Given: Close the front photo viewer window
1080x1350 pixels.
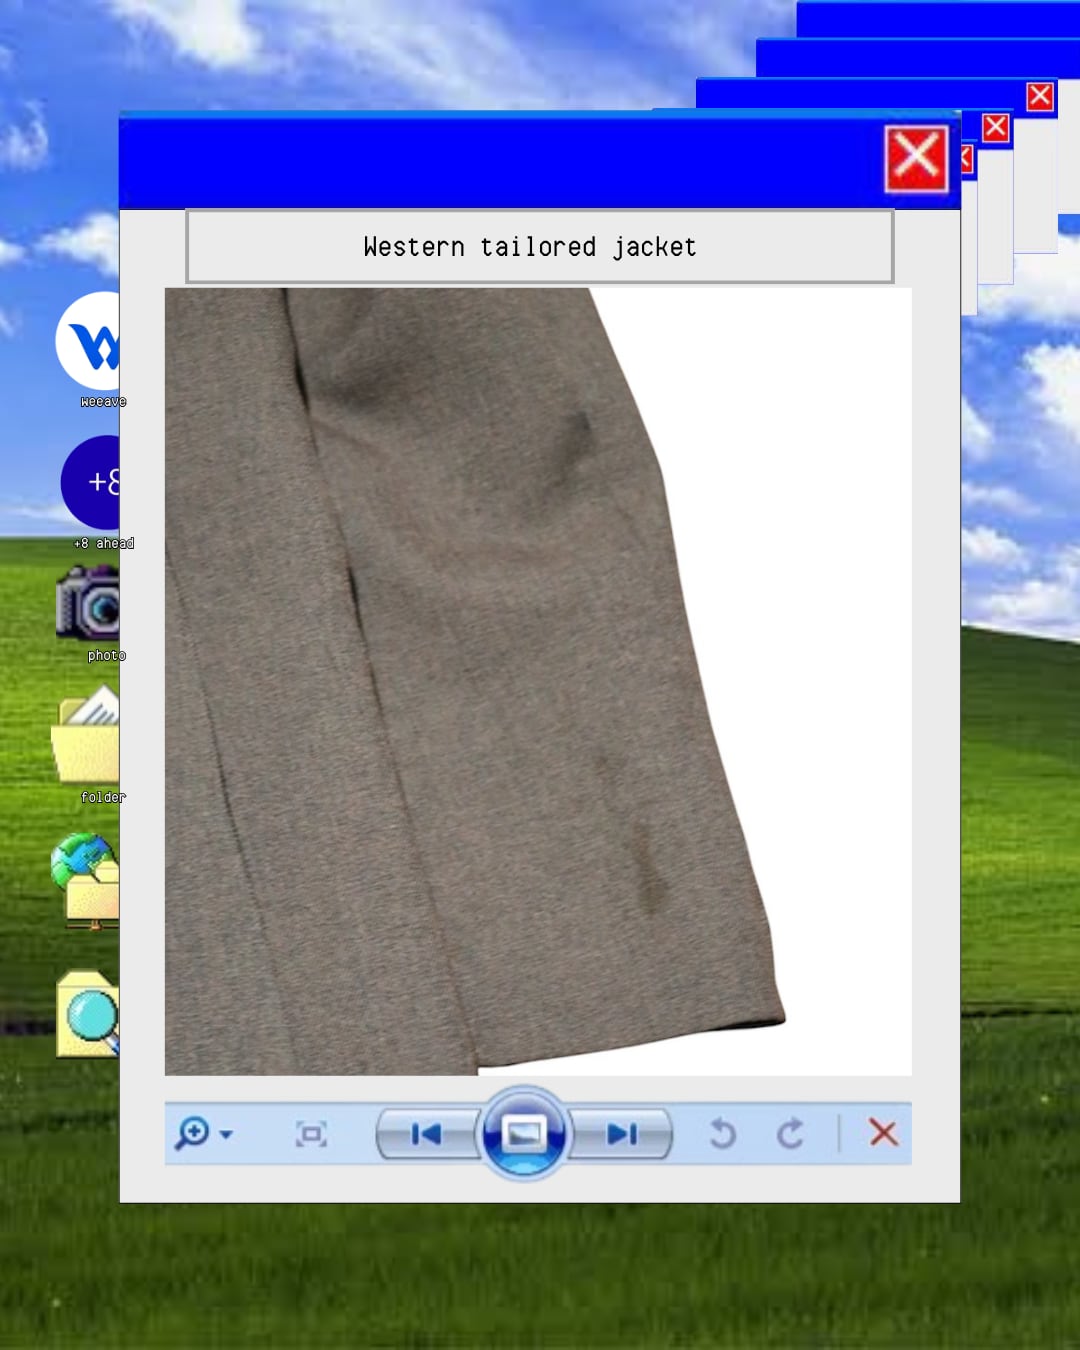Looking at the screenshot, I should tap(916, 159).
